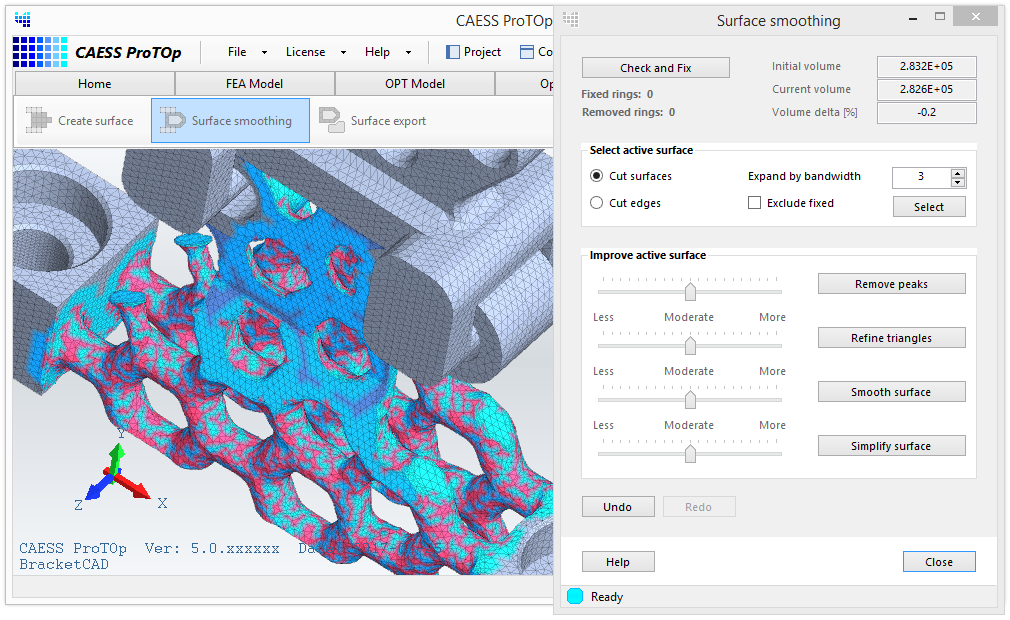Enable the Exclude fixed checkbox

(x=754, y=203)
